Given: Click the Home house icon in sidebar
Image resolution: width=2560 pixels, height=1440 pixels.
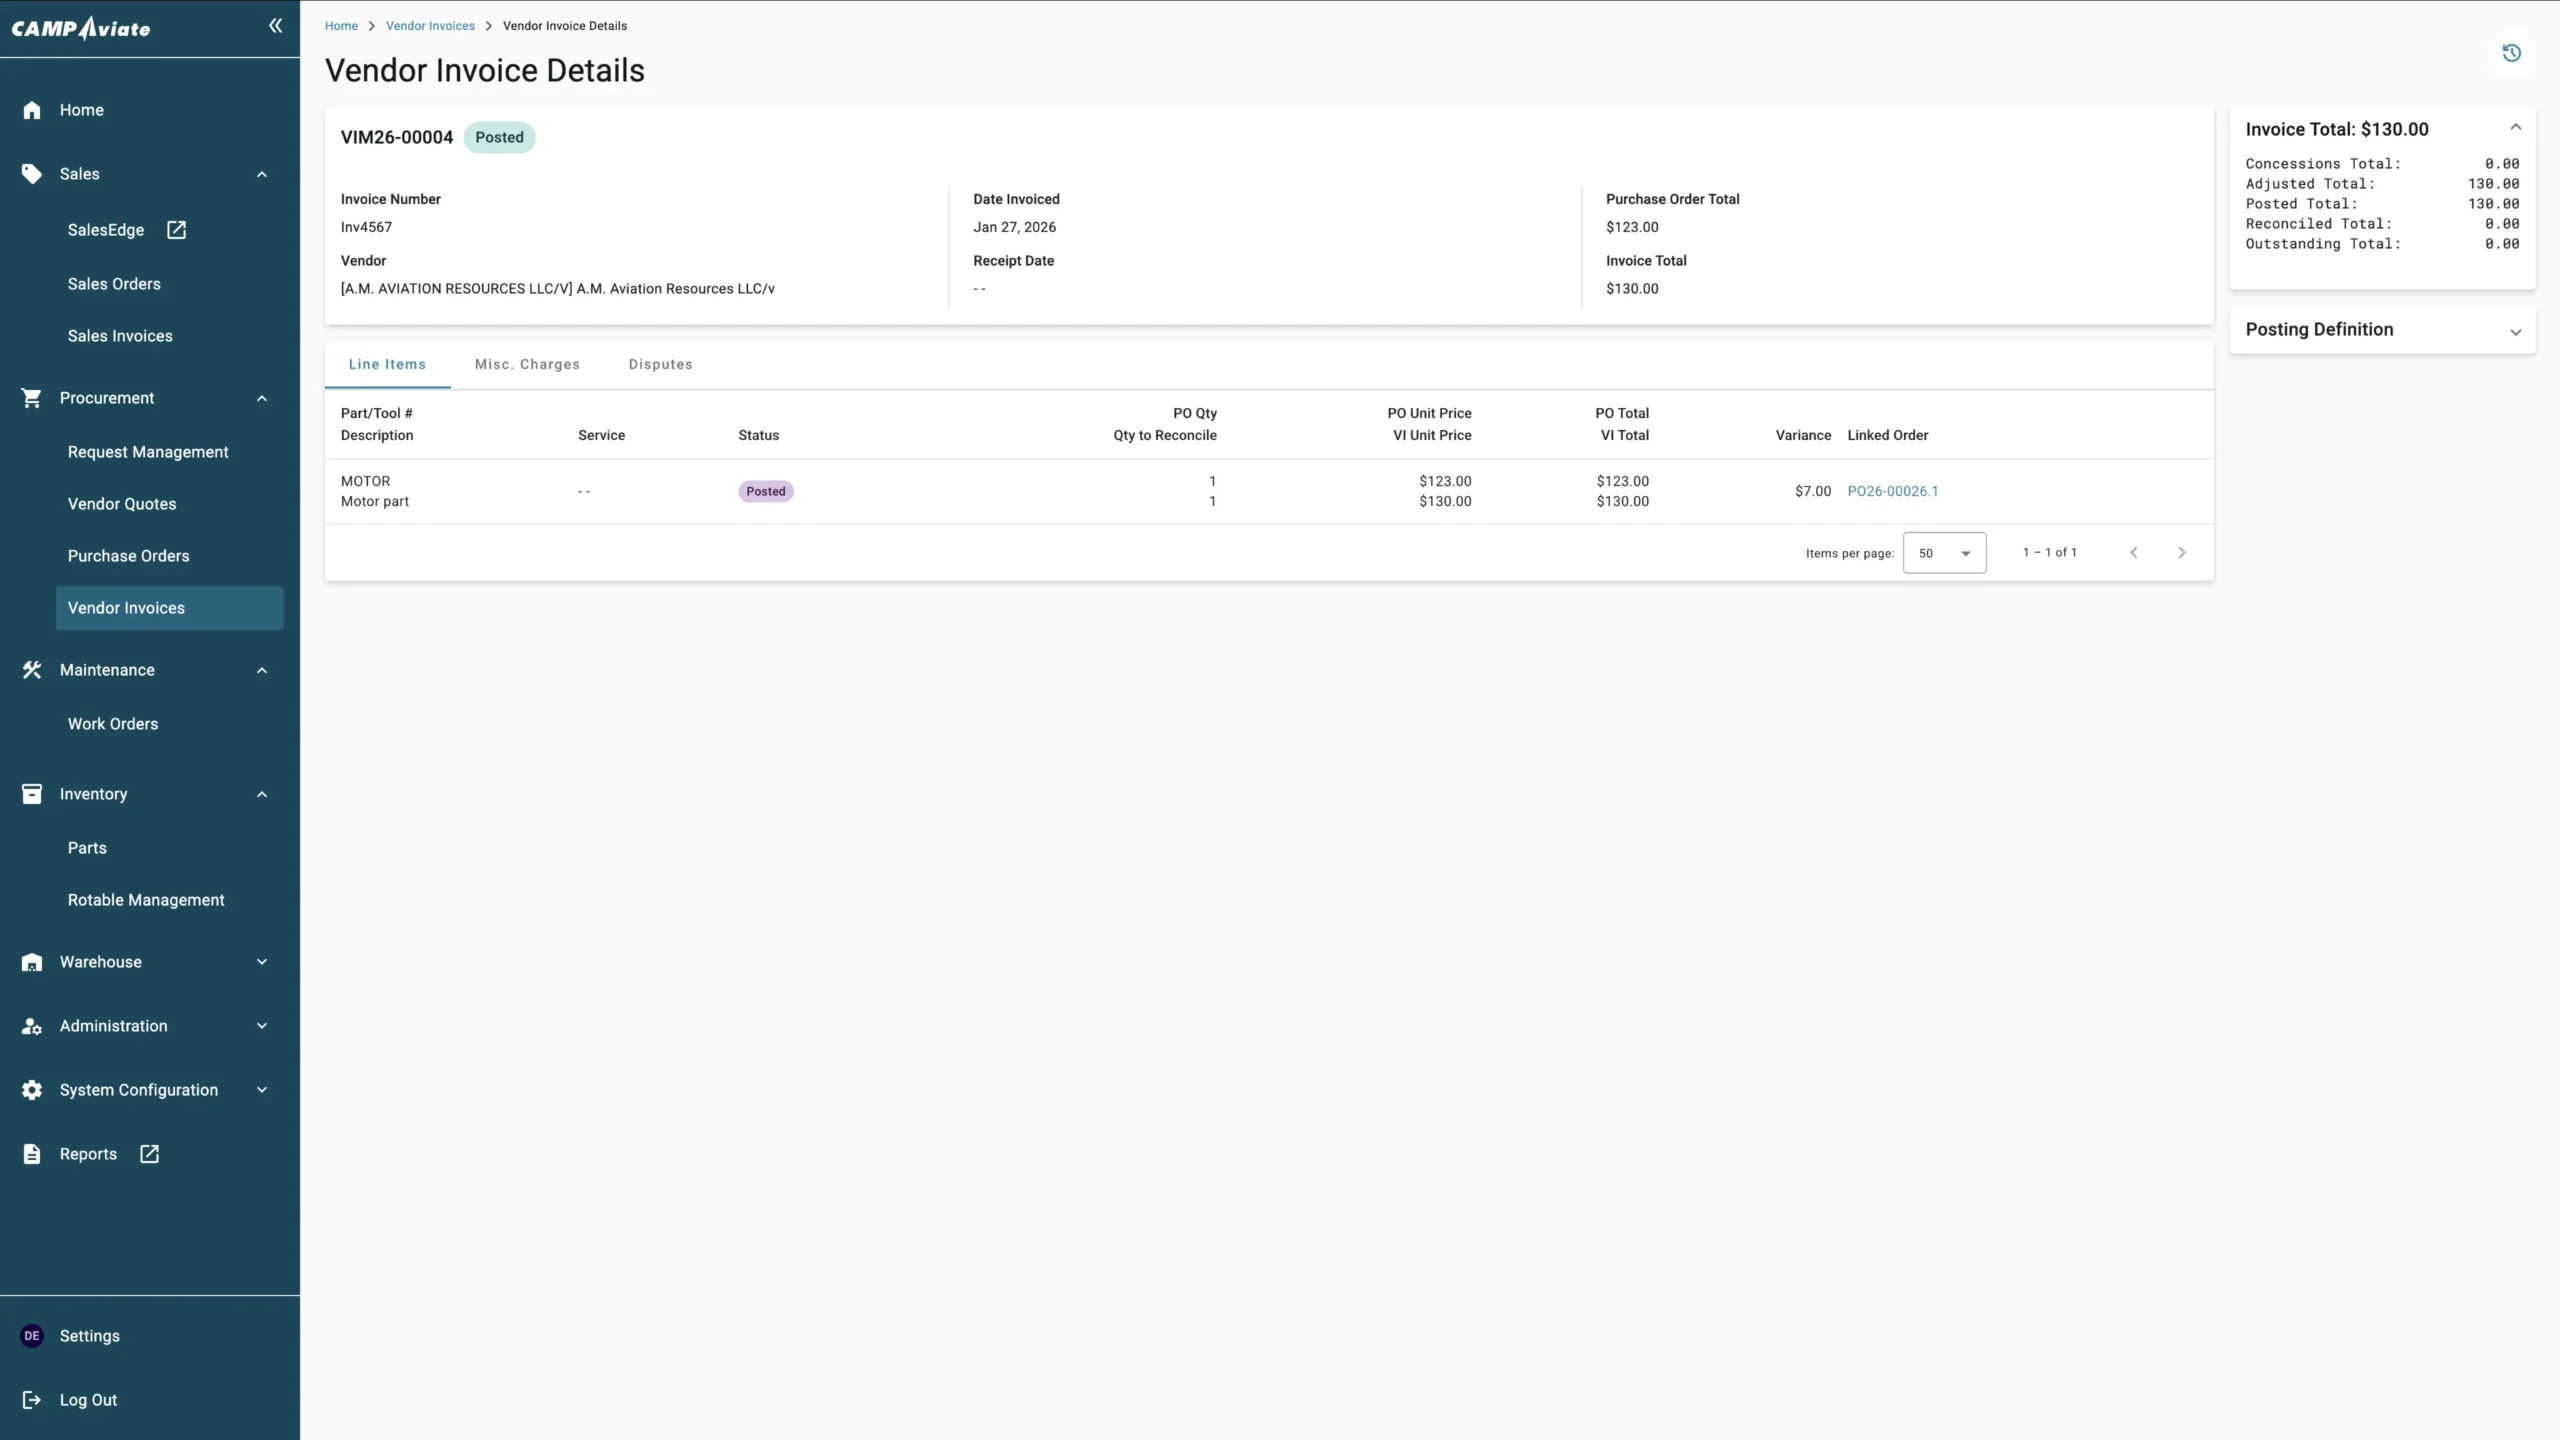Looking at the screenshot, I should pyautogui.click(x=32, y=110).
